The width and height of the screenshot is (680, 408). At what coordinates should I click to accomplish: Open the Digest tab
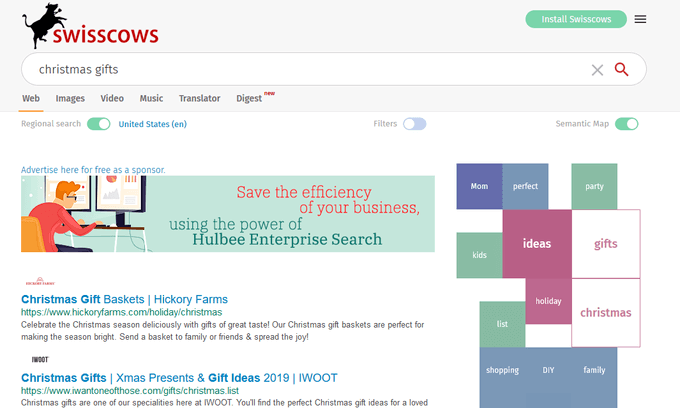point(249,98)
